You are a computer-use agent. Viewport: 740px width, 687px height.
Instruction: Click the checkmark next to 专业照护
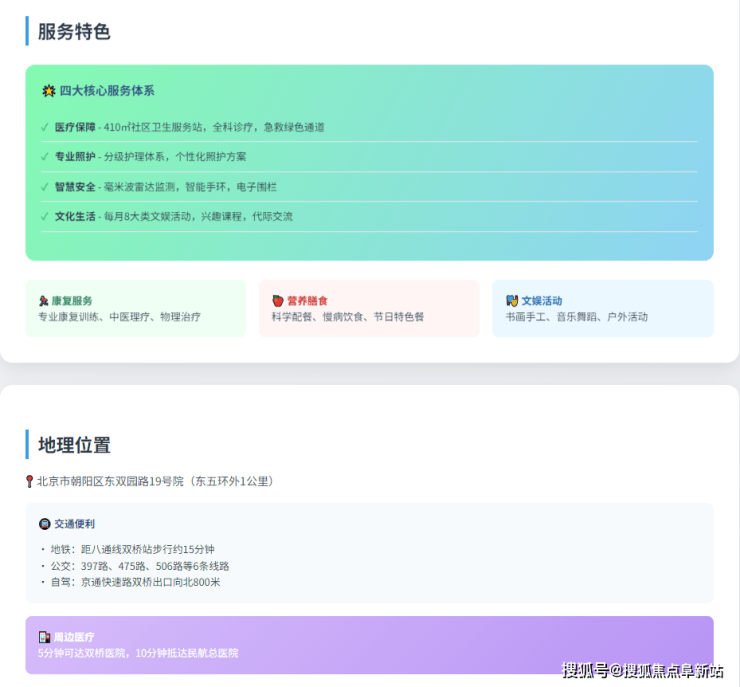point(44,157)
